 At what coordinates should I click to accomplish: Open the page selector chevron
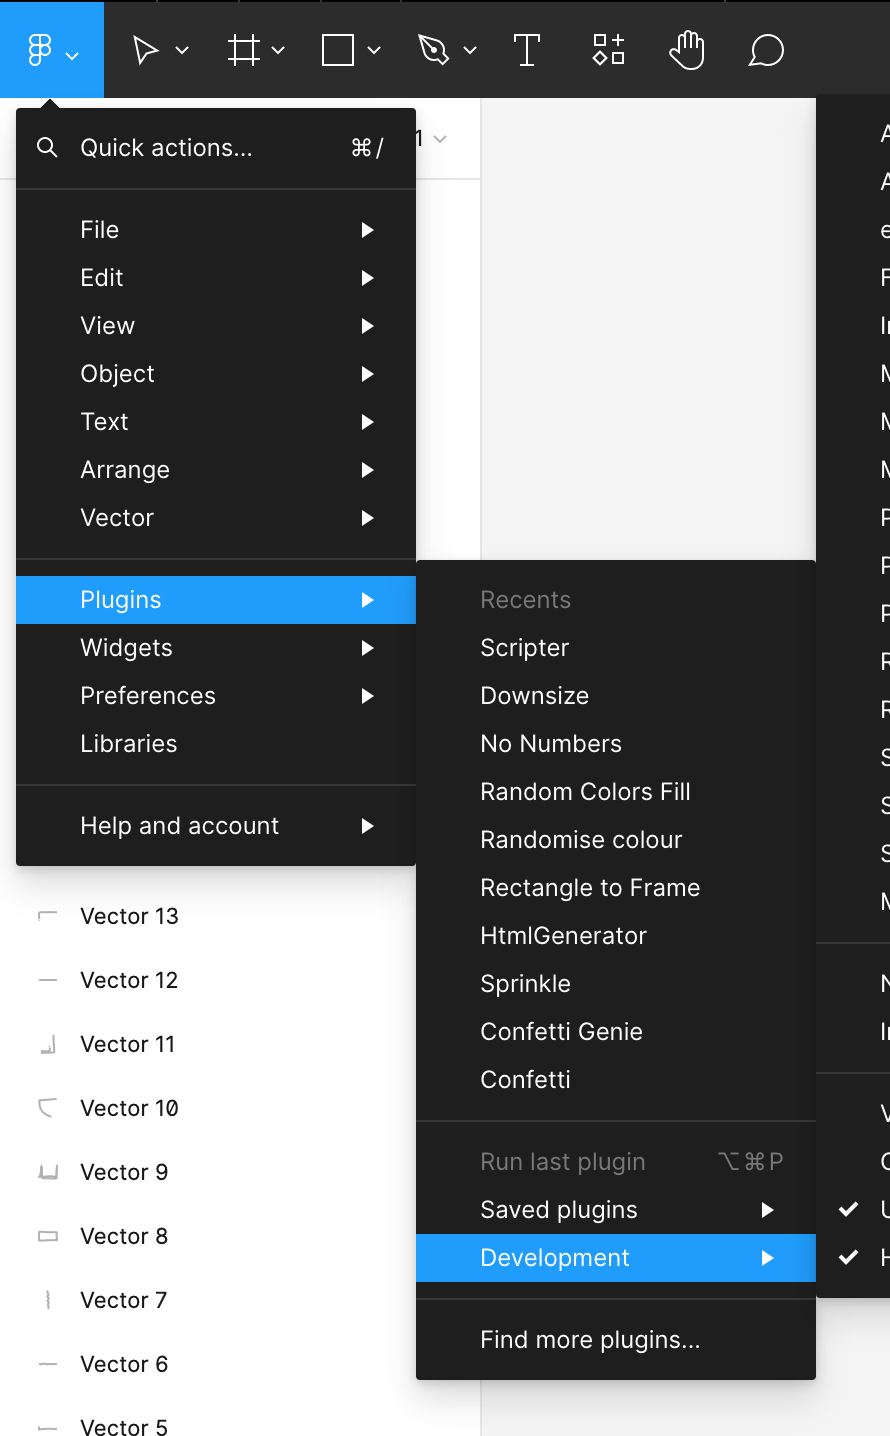(x=440, y=139)
